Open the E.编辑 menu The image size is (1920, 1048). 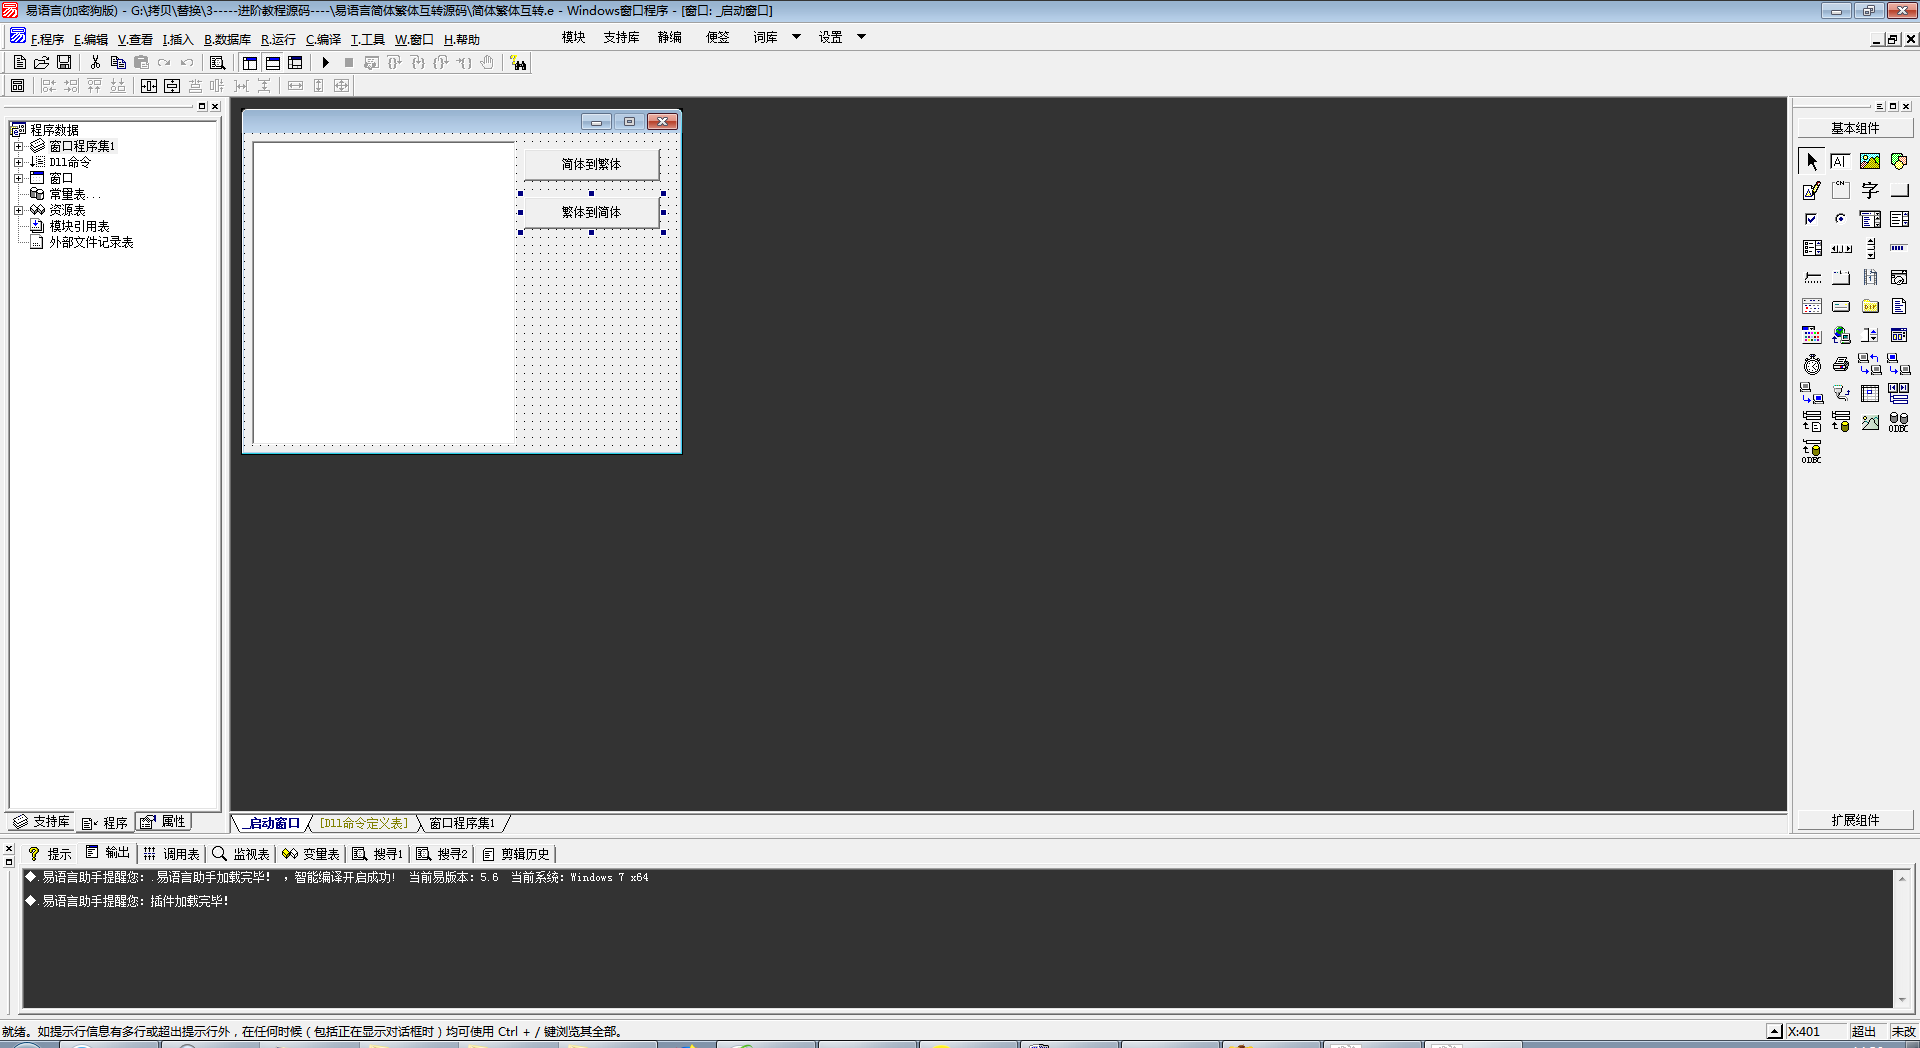(91, 39)
